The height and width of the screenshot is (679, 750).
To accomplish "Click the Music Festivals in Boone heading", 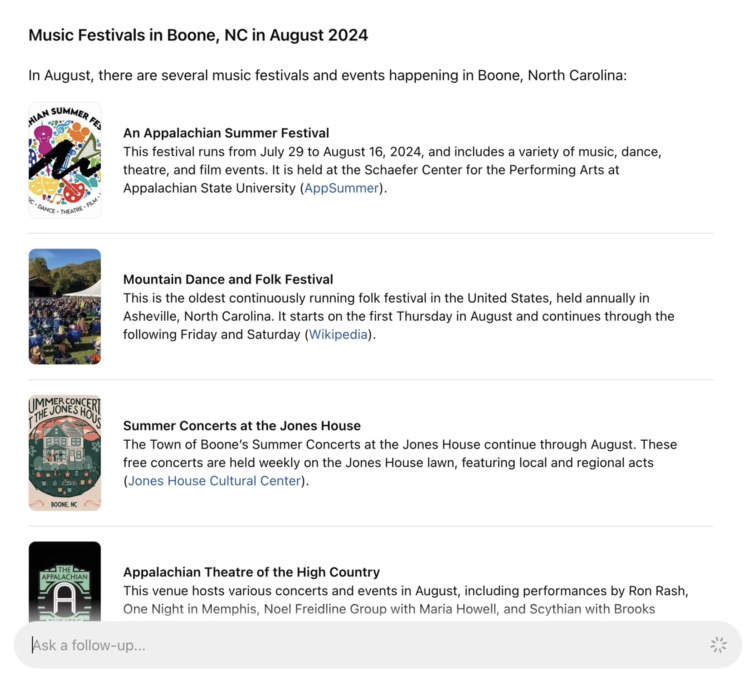I will 198,35.
